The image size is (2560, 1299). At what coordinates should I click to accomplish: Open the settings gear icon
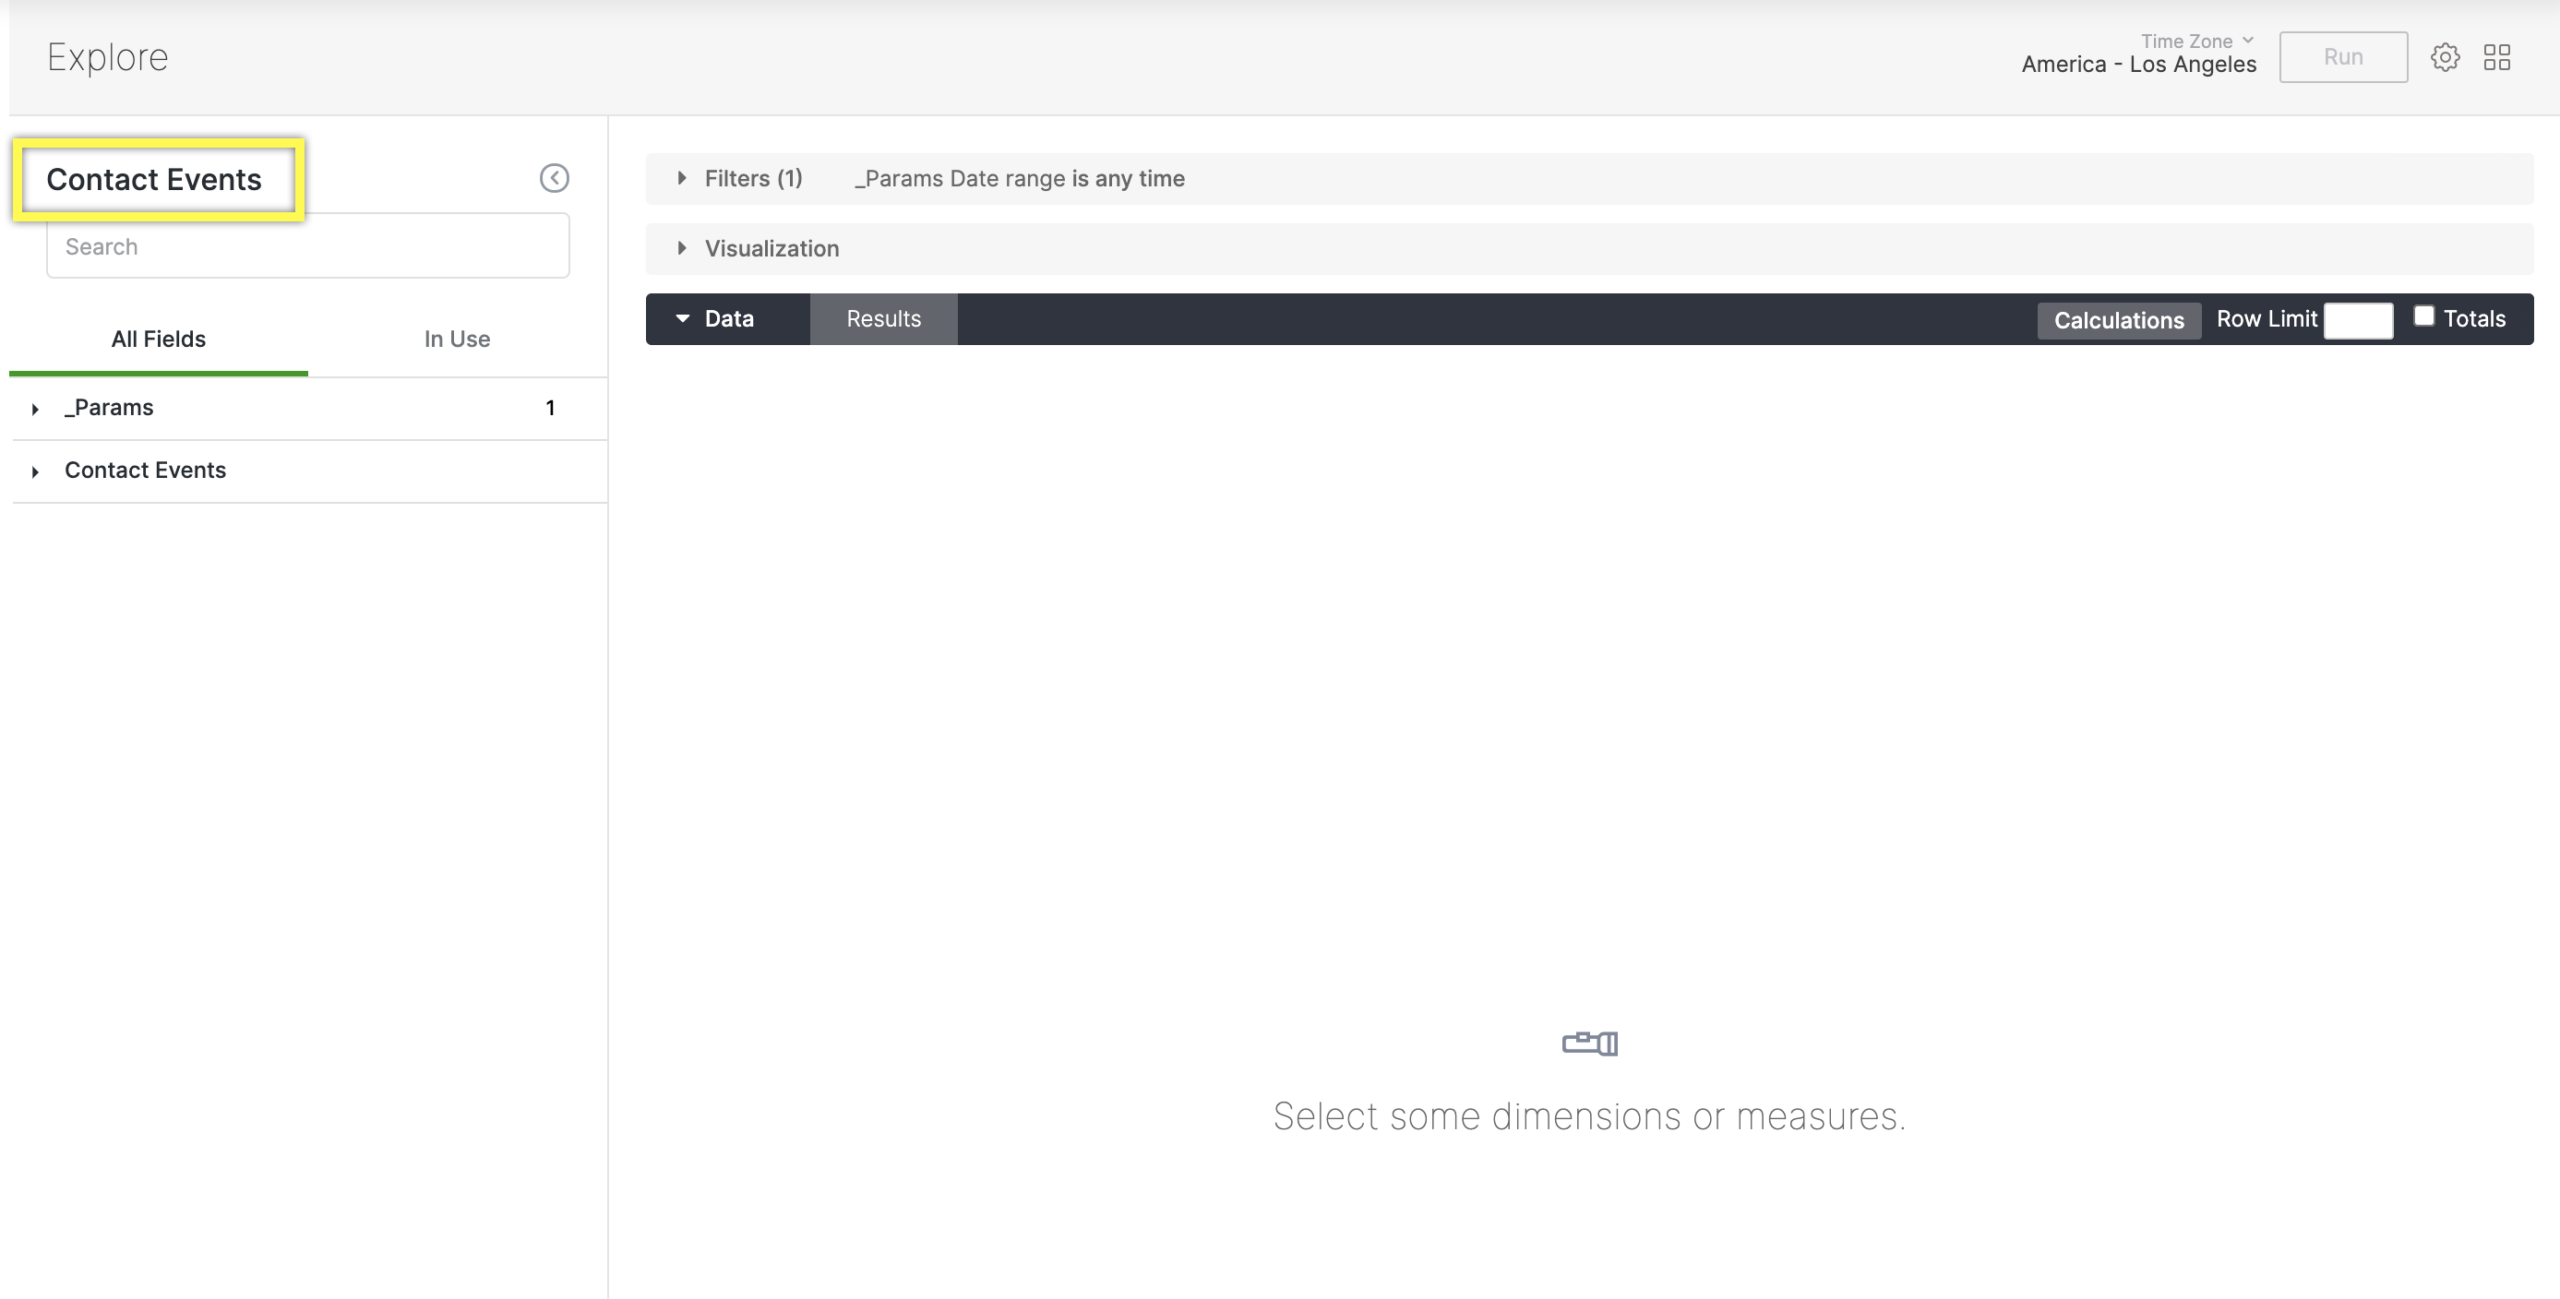pos(2446,56)
